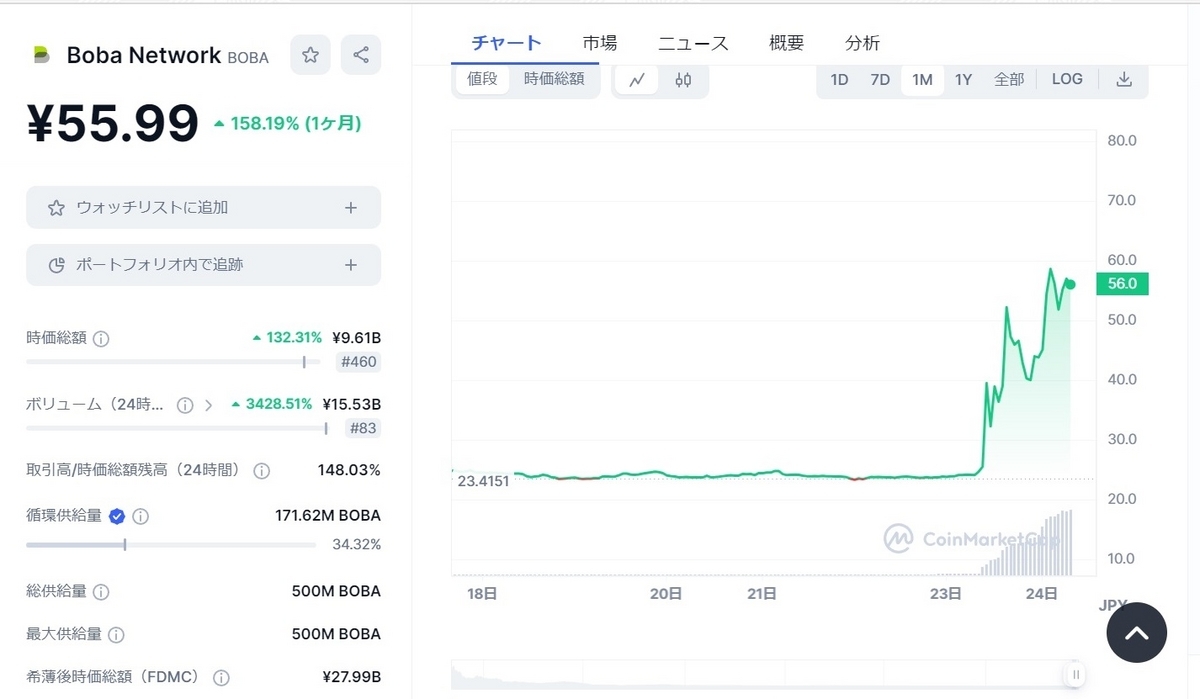Toggle chart to 値段 view
This screenshot has width=1200, height=699.
(482, 79)
